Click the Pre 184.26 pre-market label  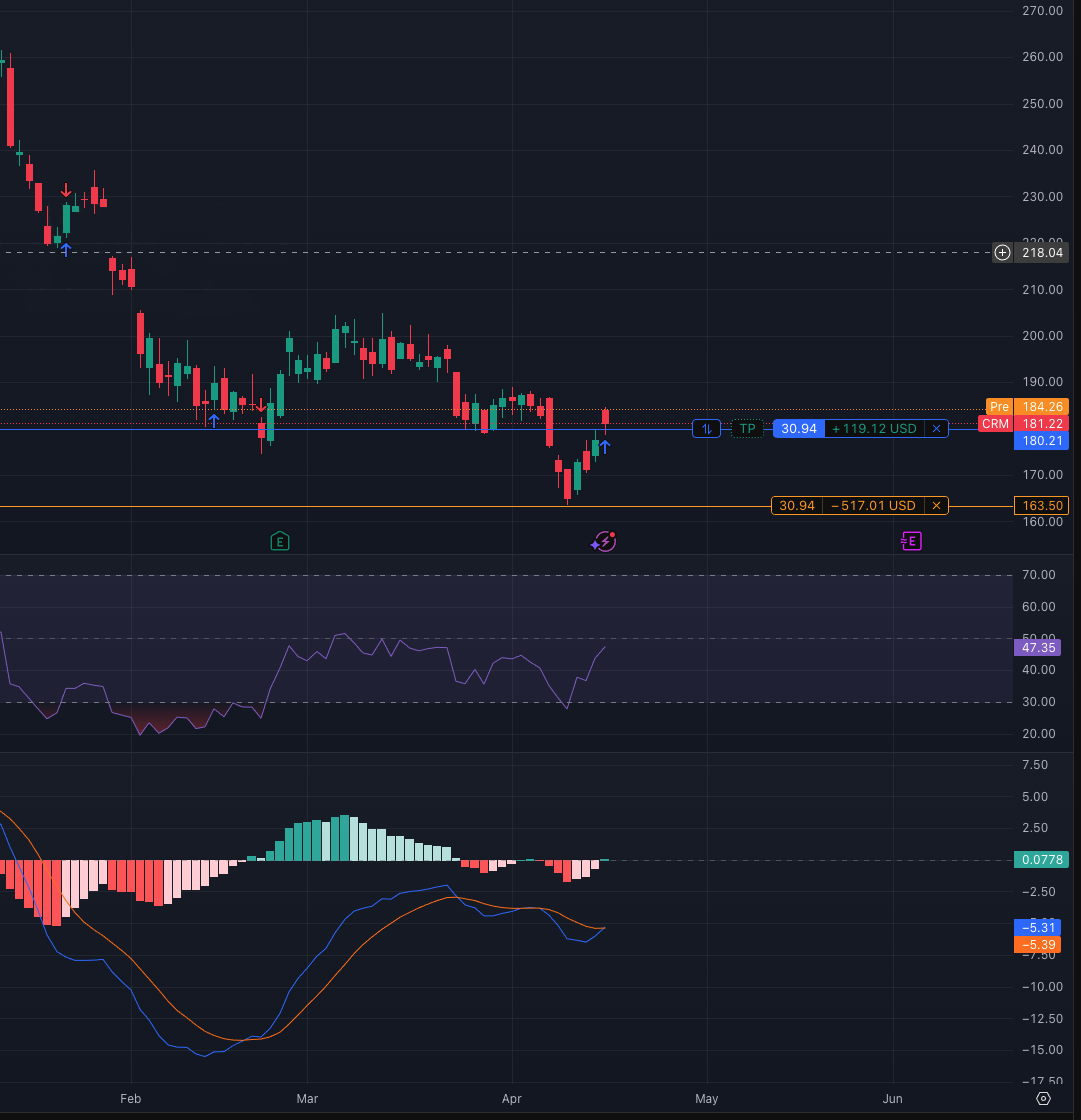1027,406
